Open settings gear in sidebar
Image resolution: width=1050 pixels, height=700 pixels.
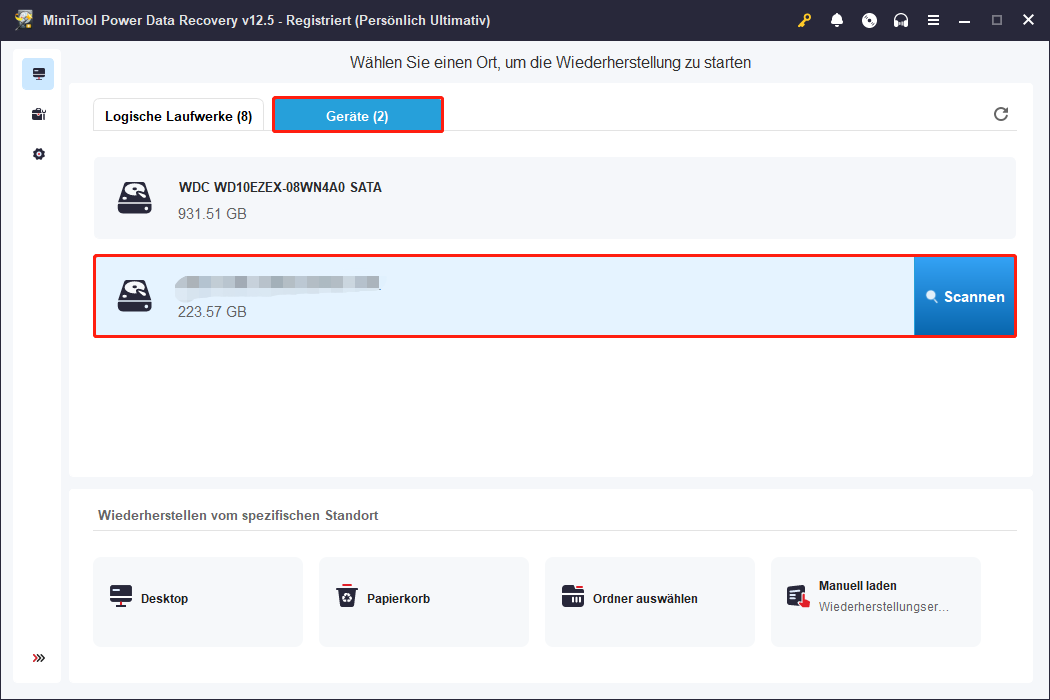pos(39,154)
